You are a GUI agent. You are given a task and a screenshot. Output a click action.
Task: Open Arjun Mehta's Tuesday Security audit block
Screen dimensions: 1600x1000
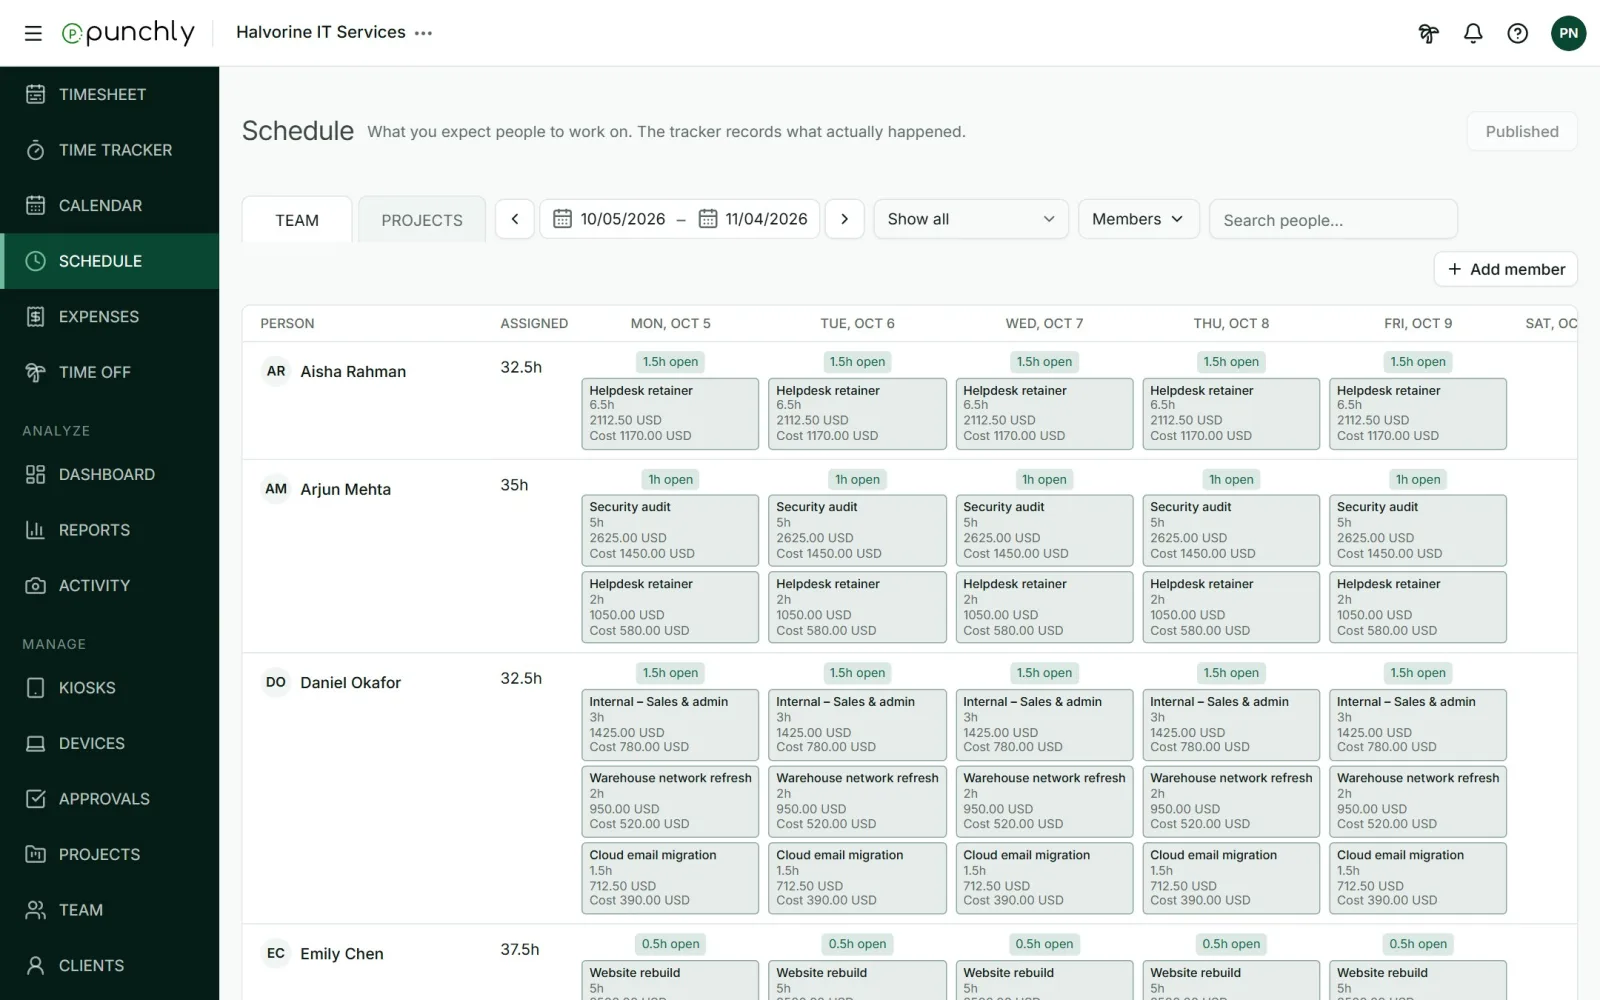tap(857, 530)
